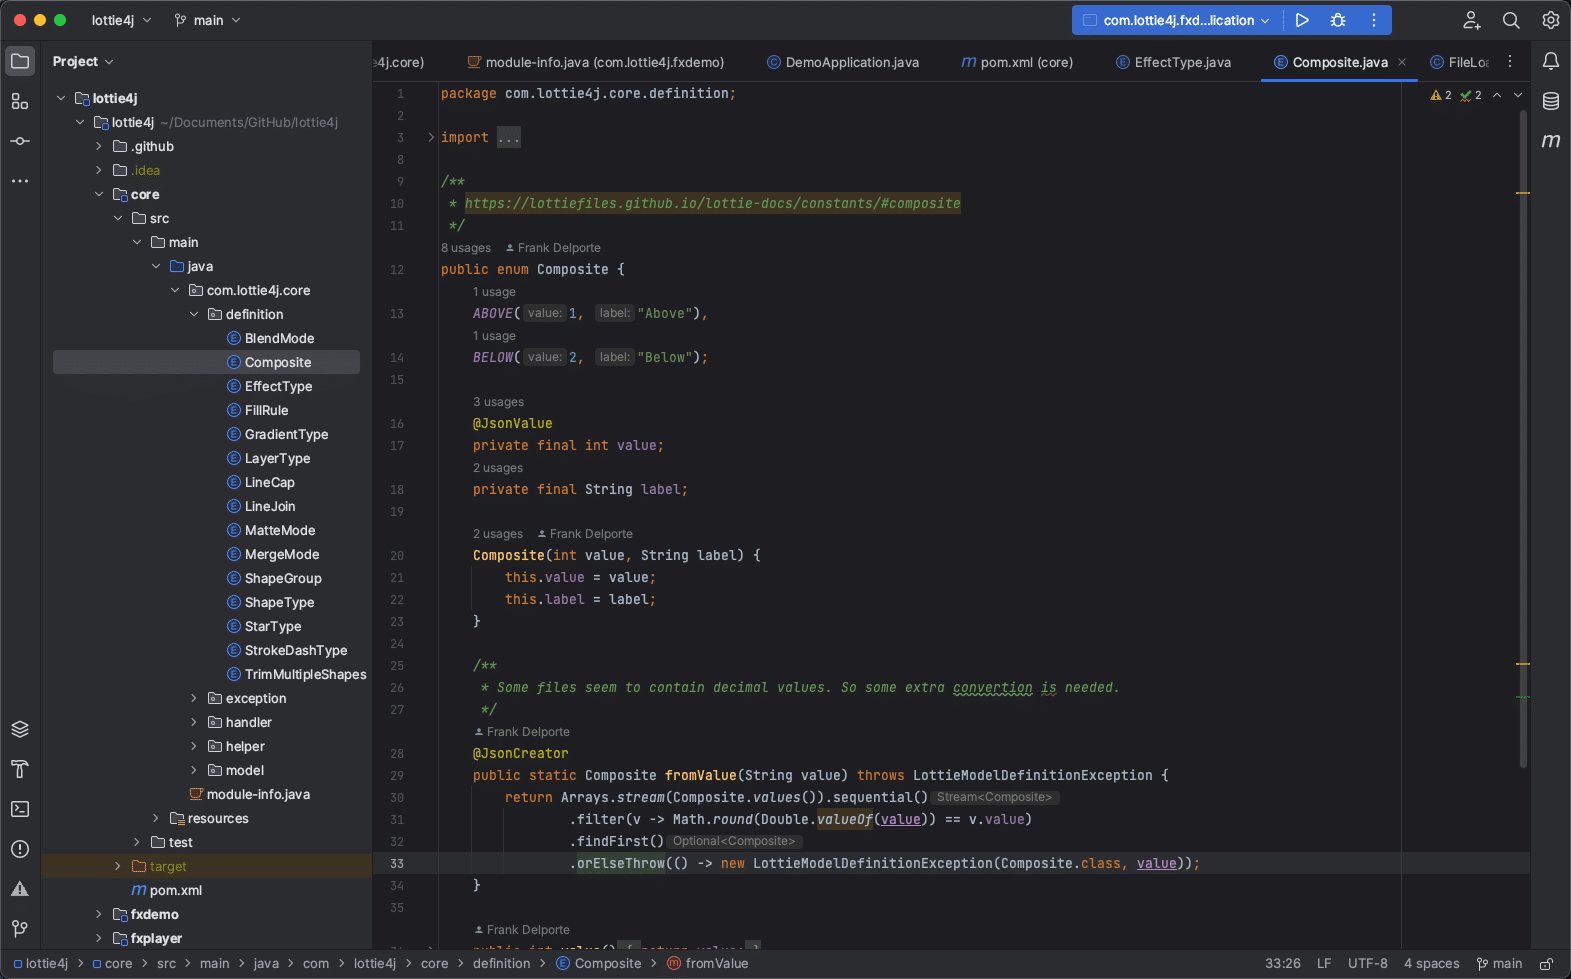Expand the folded import block
Viewport: 1571px width, 979px height.
click(431, 137)
